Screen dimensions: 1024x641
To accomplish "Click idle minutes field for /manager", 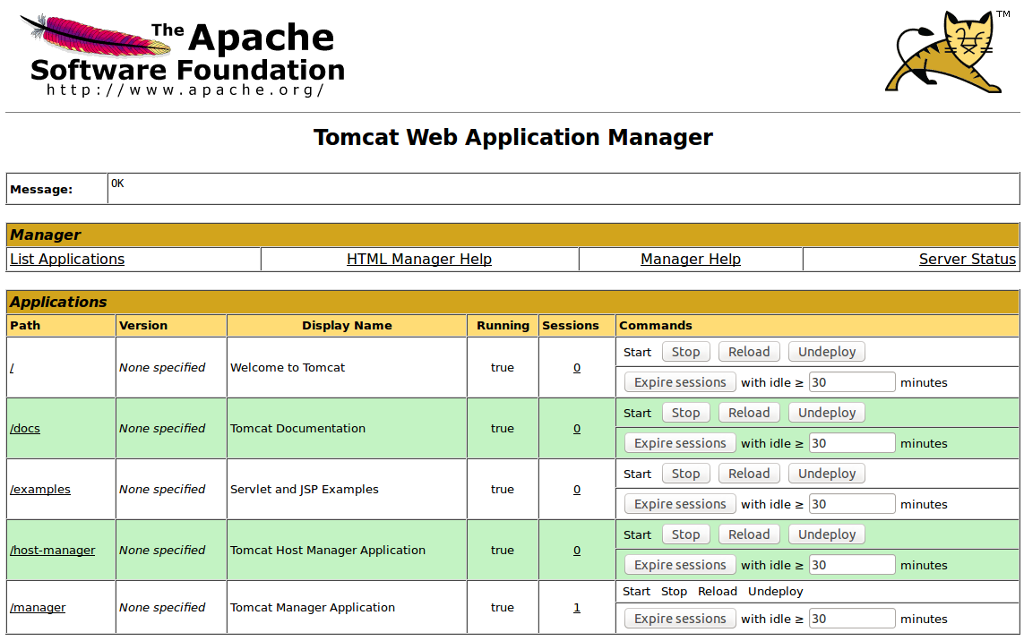I will (x=852, y=618).
